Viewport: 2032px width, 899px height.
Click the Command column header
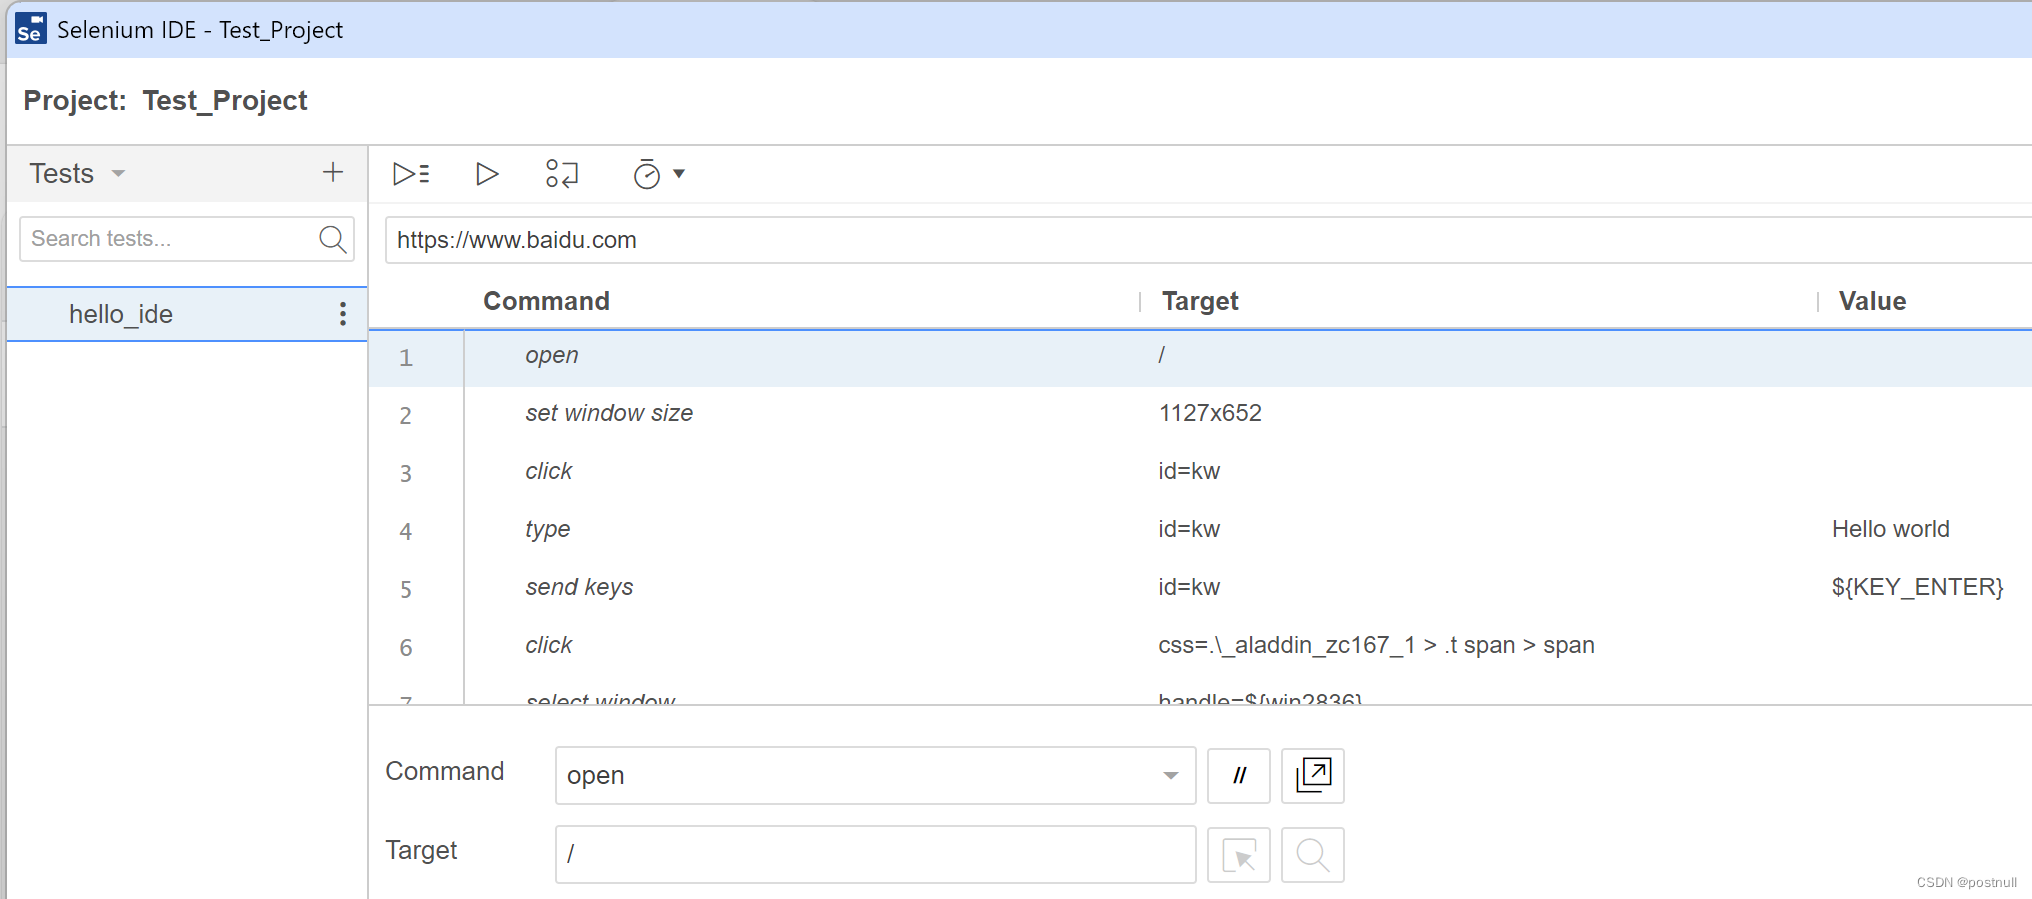[546, 301]
